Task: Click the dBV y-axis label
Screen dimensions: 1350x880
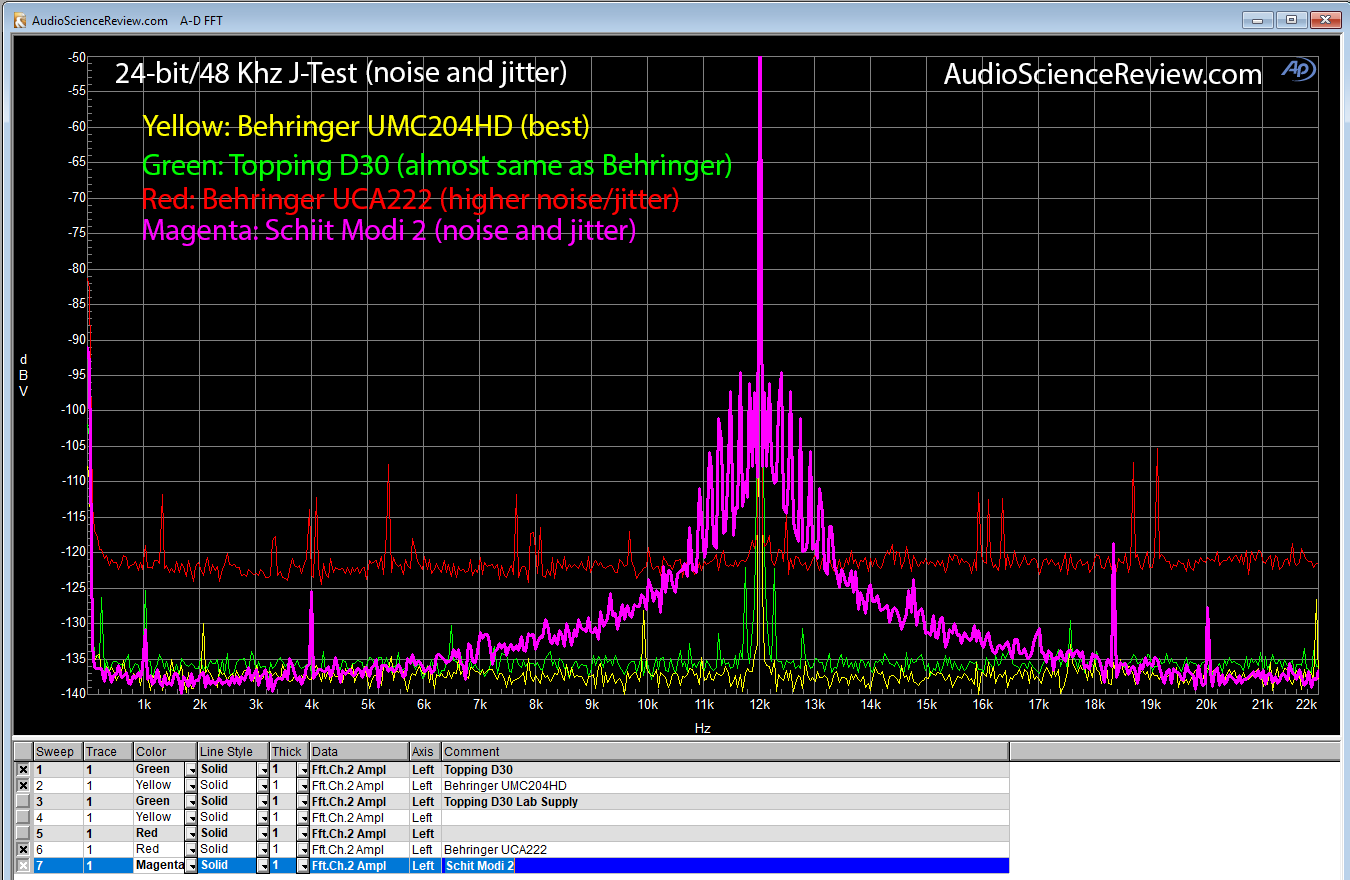Action: tap(23, 375)
